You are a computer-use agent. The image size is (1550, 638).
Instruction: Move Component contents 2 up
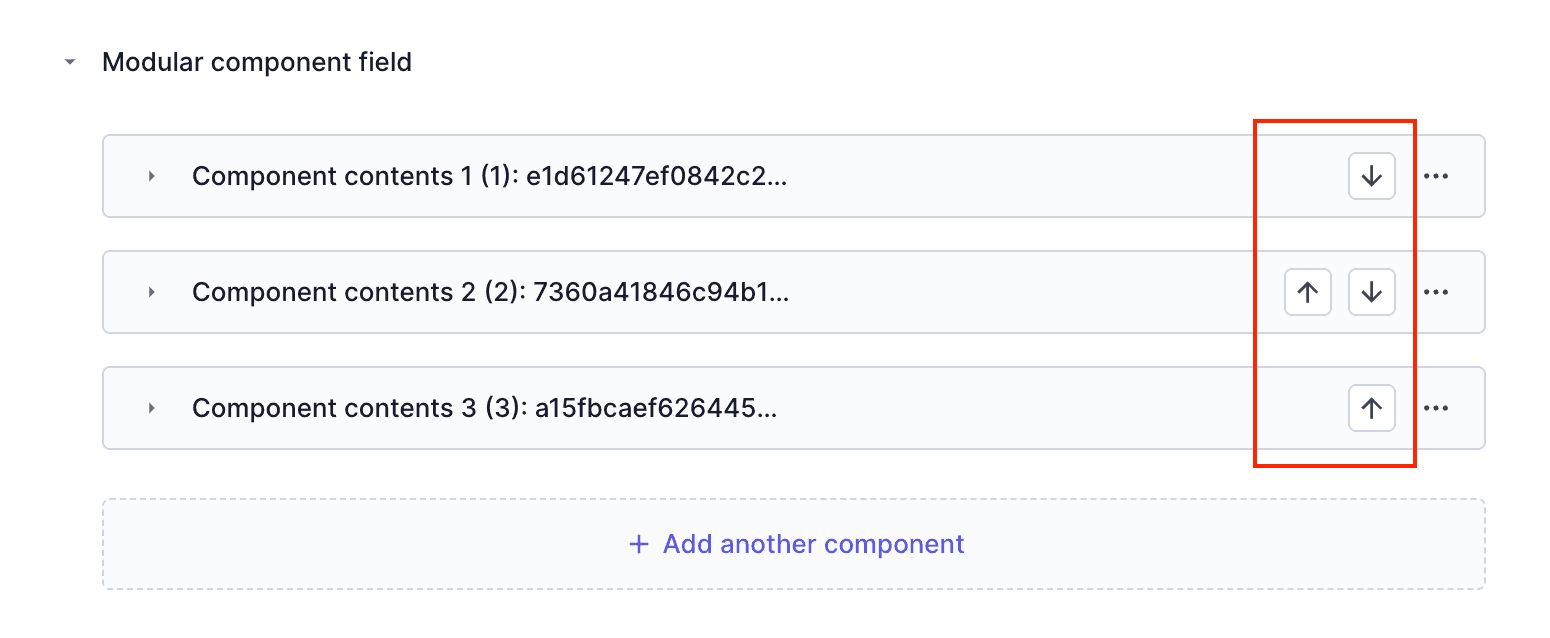pos(1307,292)
